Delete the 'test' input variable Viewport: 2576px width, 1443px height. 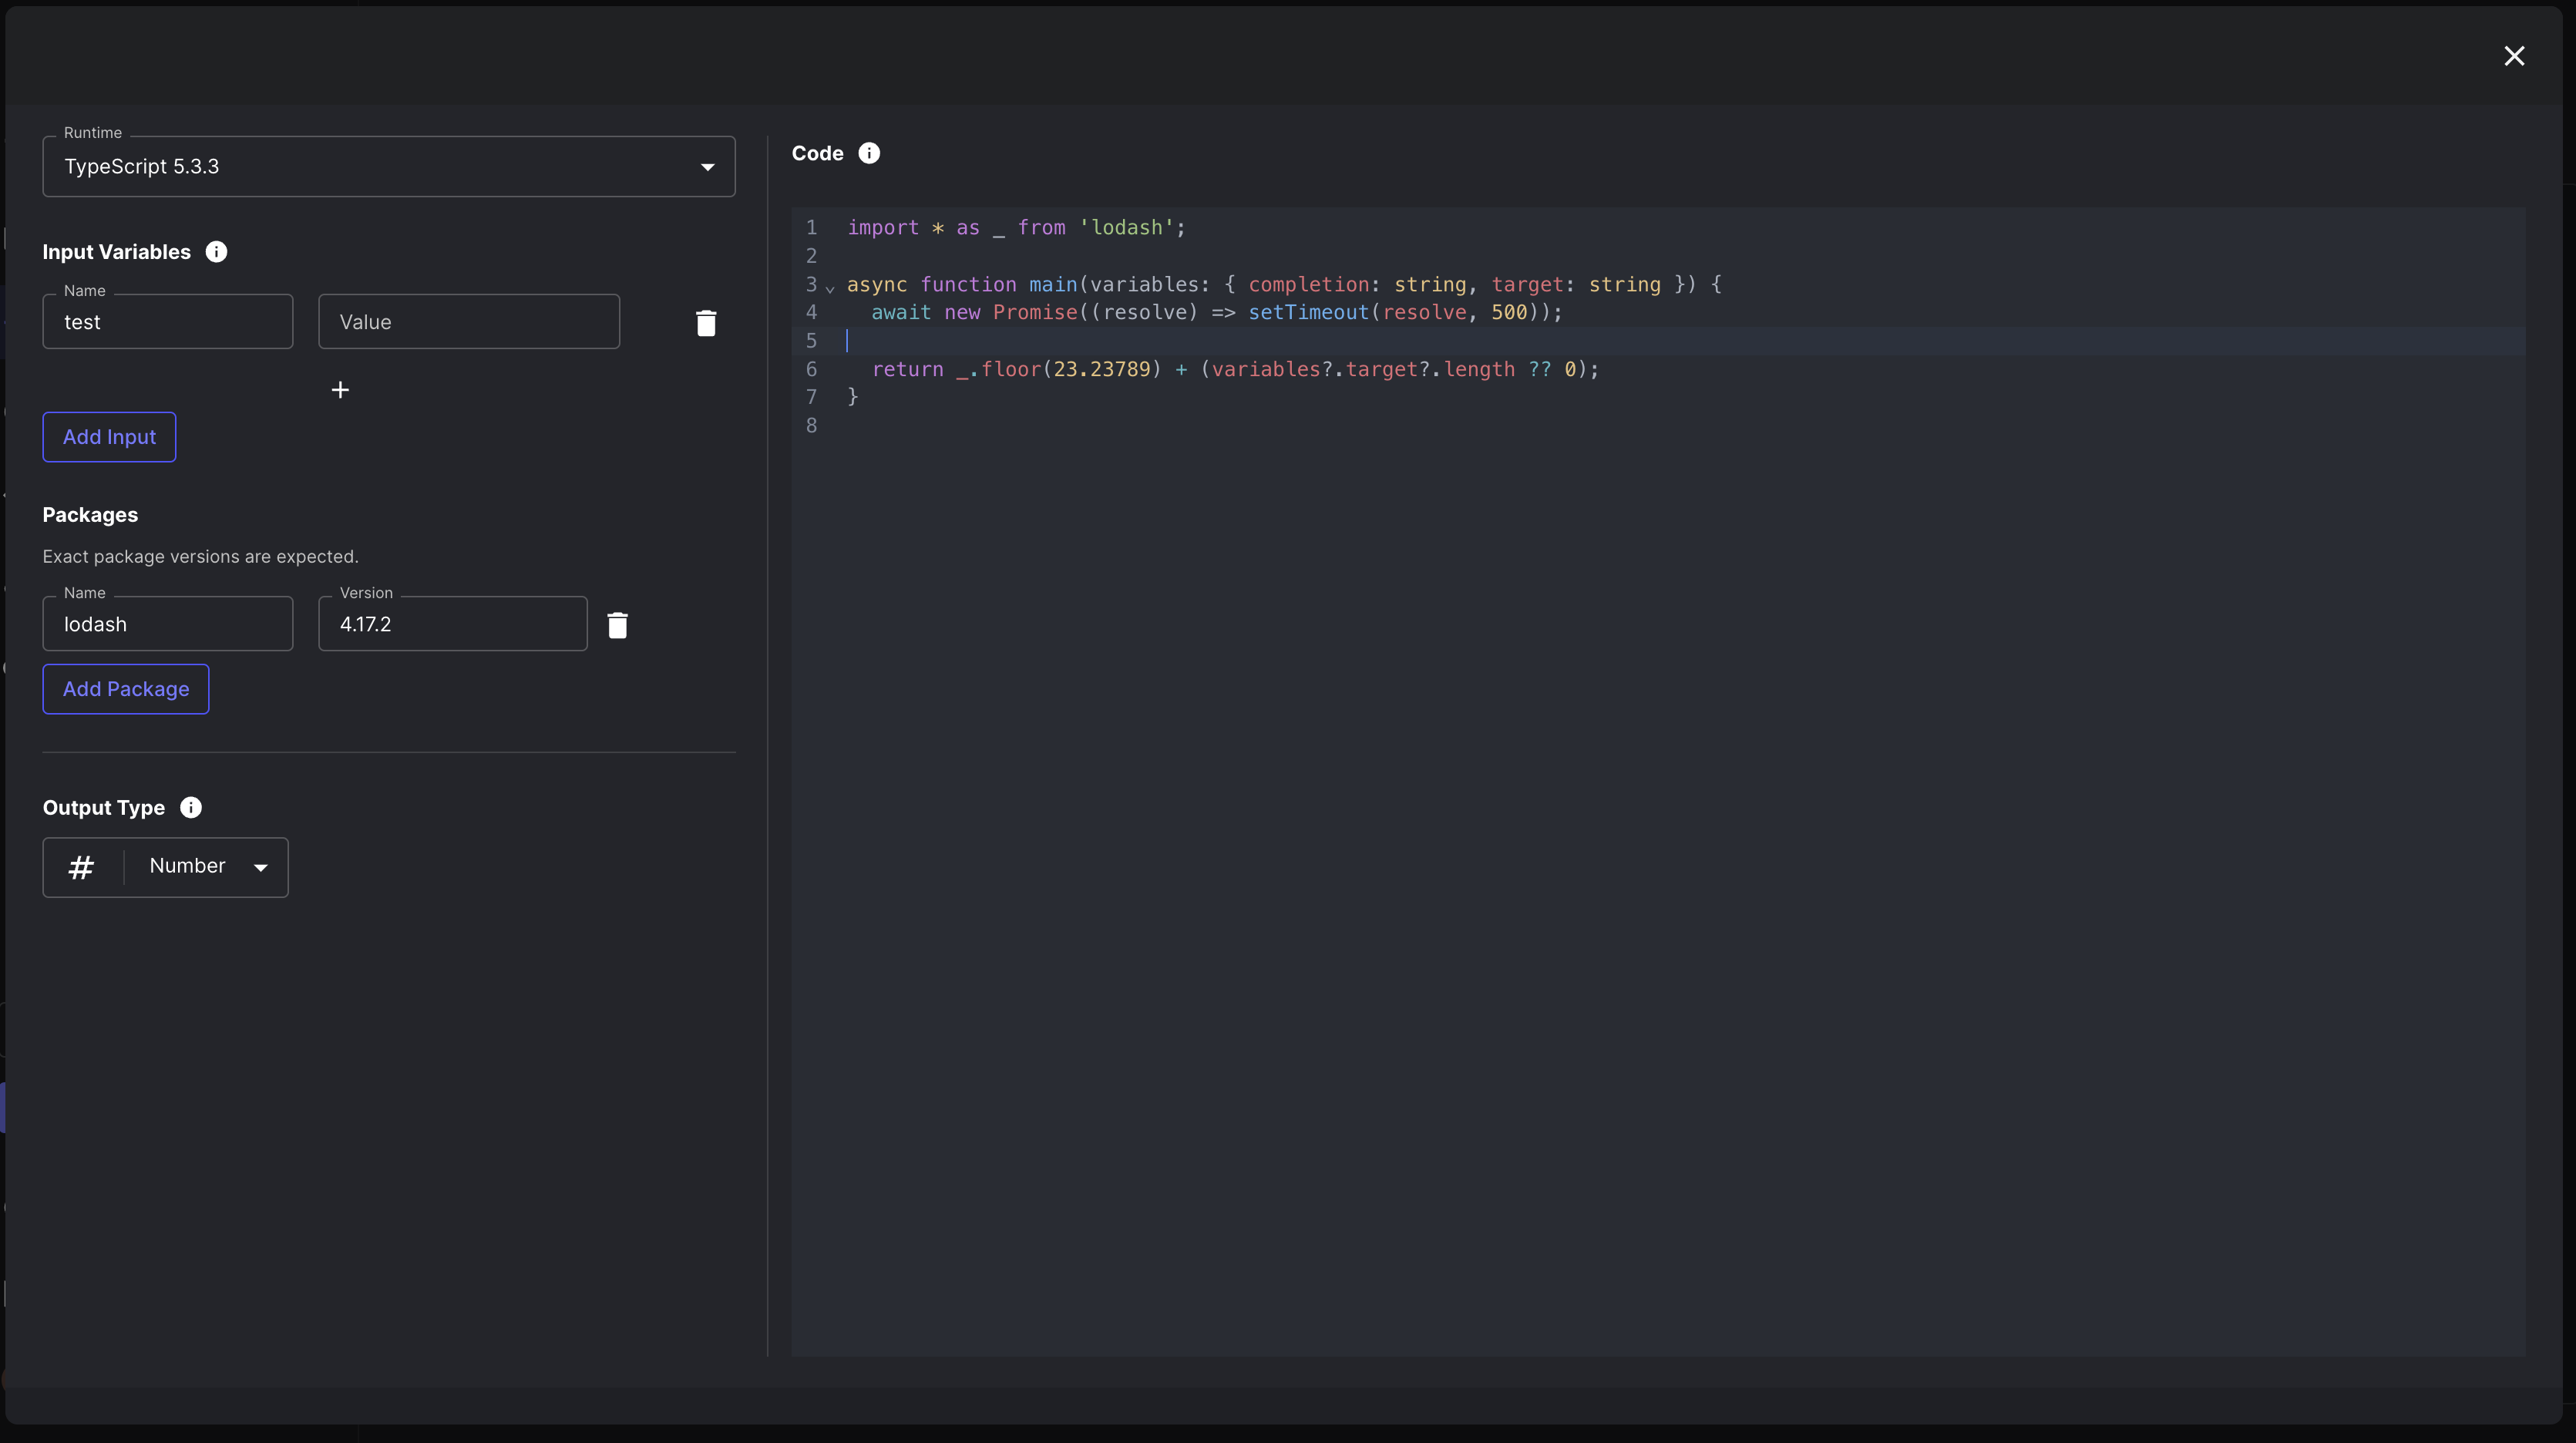click(x=706, y=323)
